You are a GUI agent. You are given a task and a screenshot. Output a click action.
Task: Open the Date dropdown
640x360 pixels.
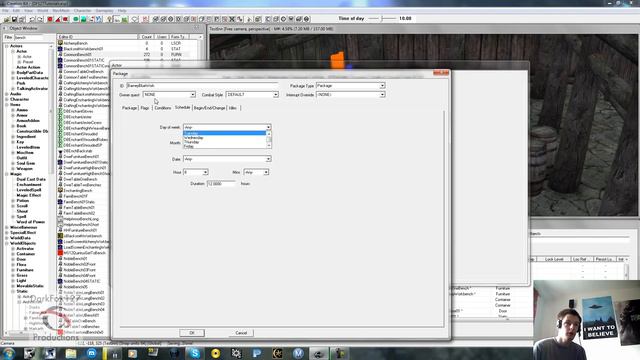click(x=268, y=159)
